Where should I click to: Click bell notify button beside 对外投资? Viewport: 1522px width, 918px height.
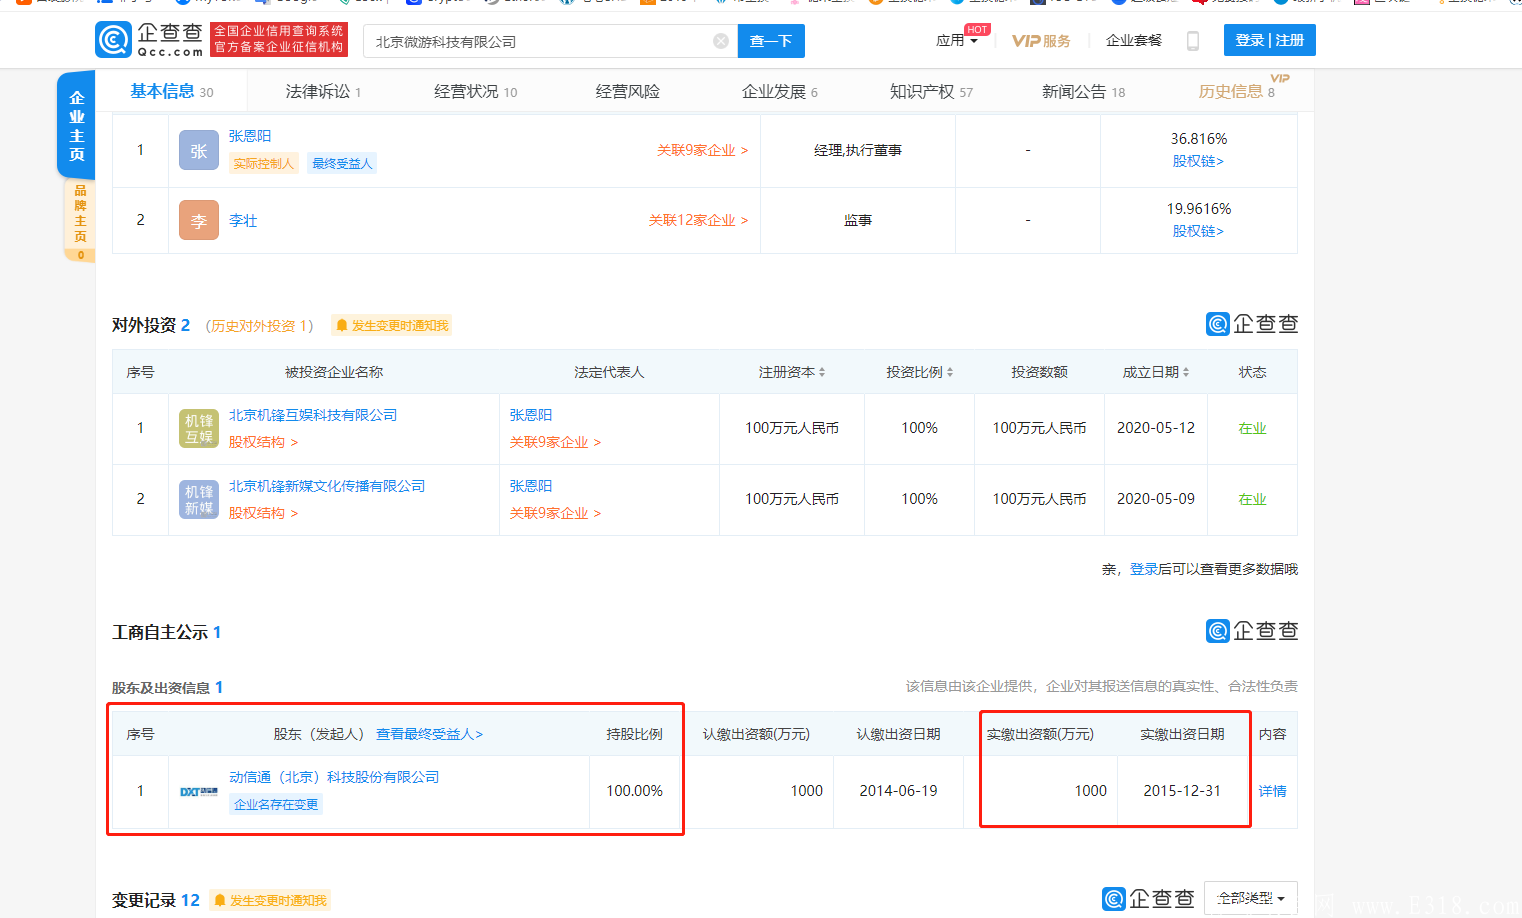391,325
